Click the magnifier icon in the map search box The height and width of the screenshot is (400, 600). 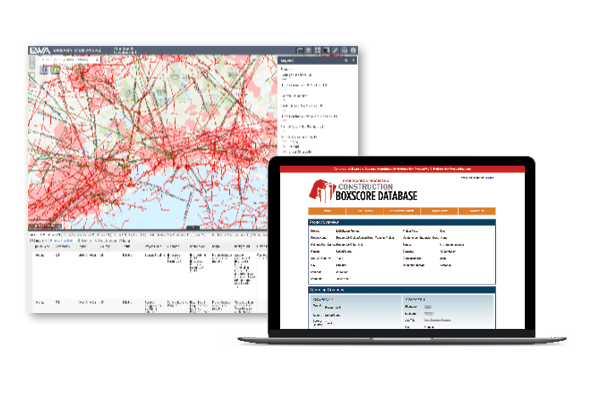point(97,60)
